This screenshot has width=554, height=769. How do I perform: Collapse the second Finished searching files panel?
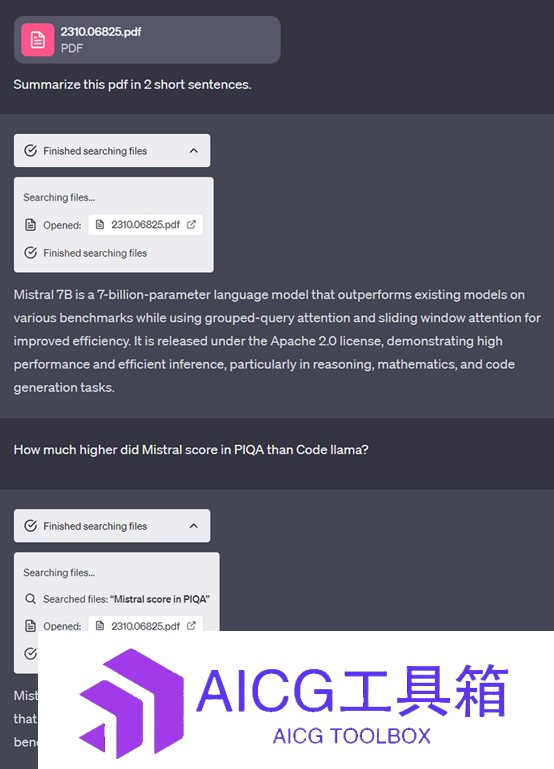pyautogui.click(x=194, y=526)
